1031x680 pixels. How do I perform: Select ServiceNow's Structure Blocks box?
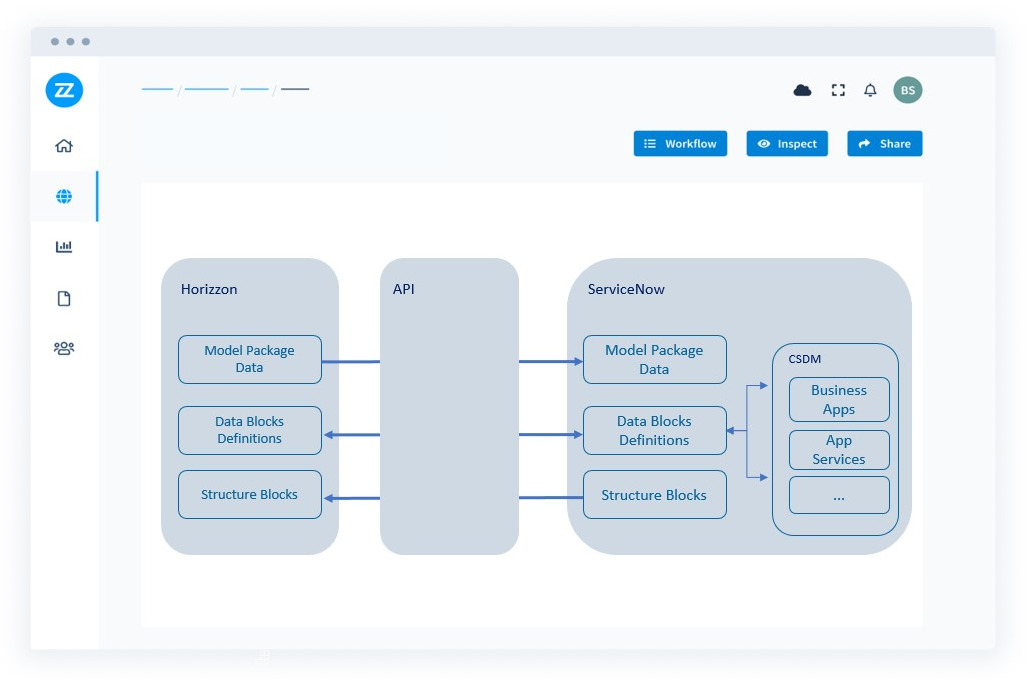click(x=654, y=494)
